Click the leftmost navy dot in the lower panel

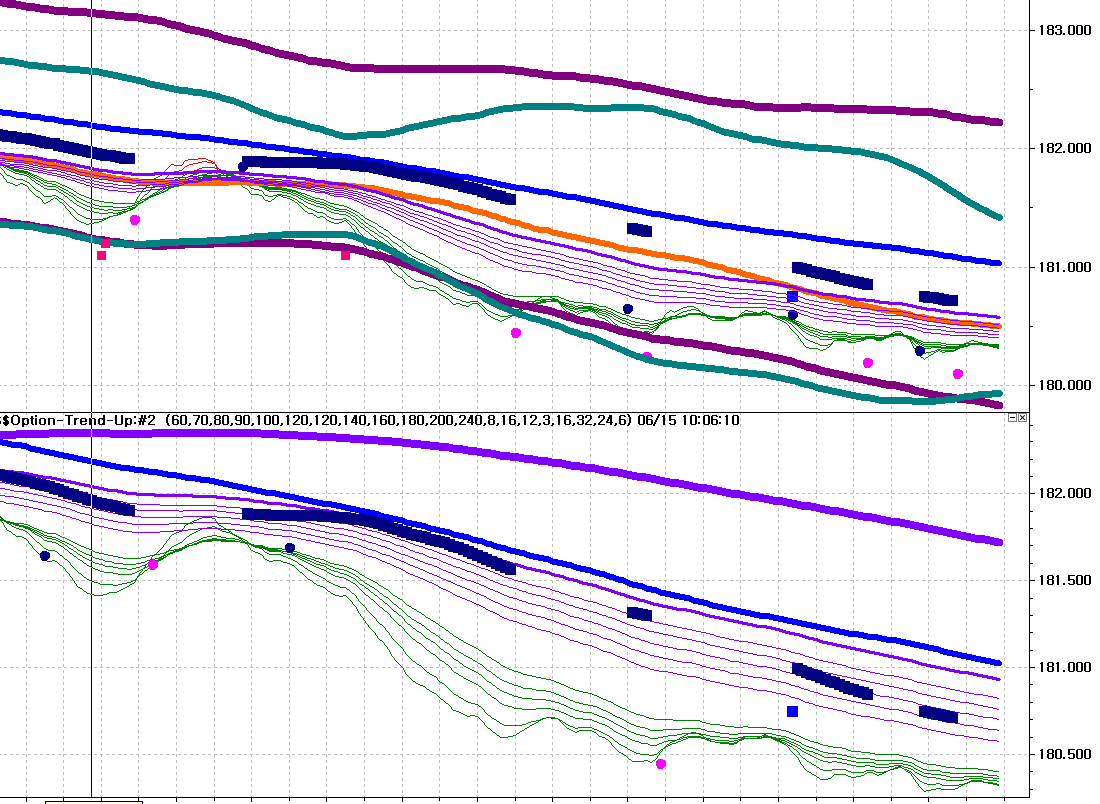click(45, 556)
